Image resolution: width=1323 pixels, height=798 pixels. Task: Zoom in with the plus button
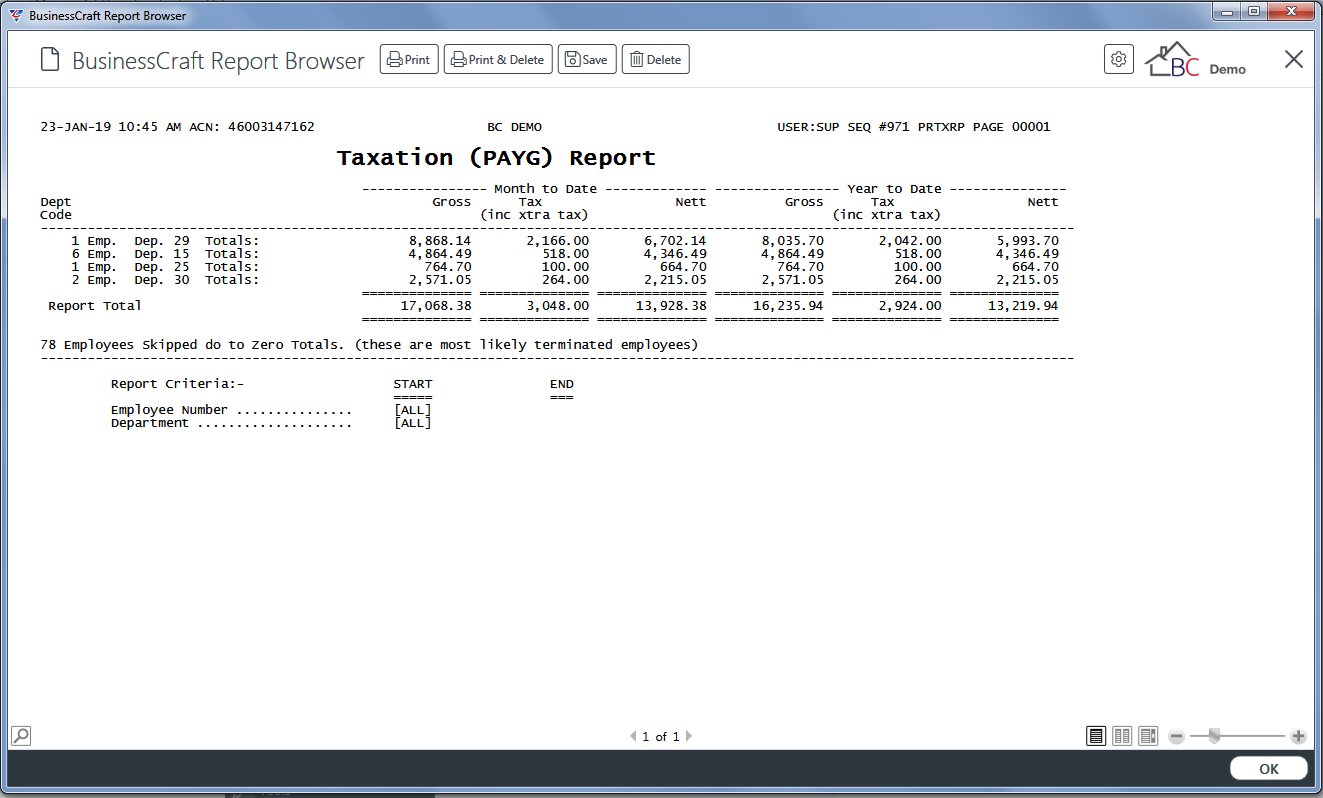point(1298,737)
